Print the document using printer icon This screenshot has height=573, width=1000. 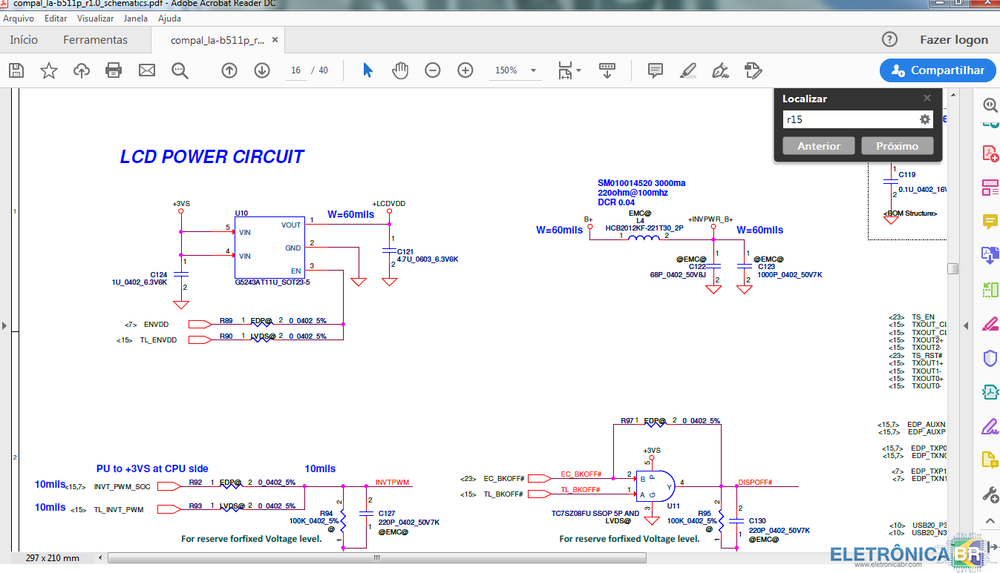click(114, 71)
